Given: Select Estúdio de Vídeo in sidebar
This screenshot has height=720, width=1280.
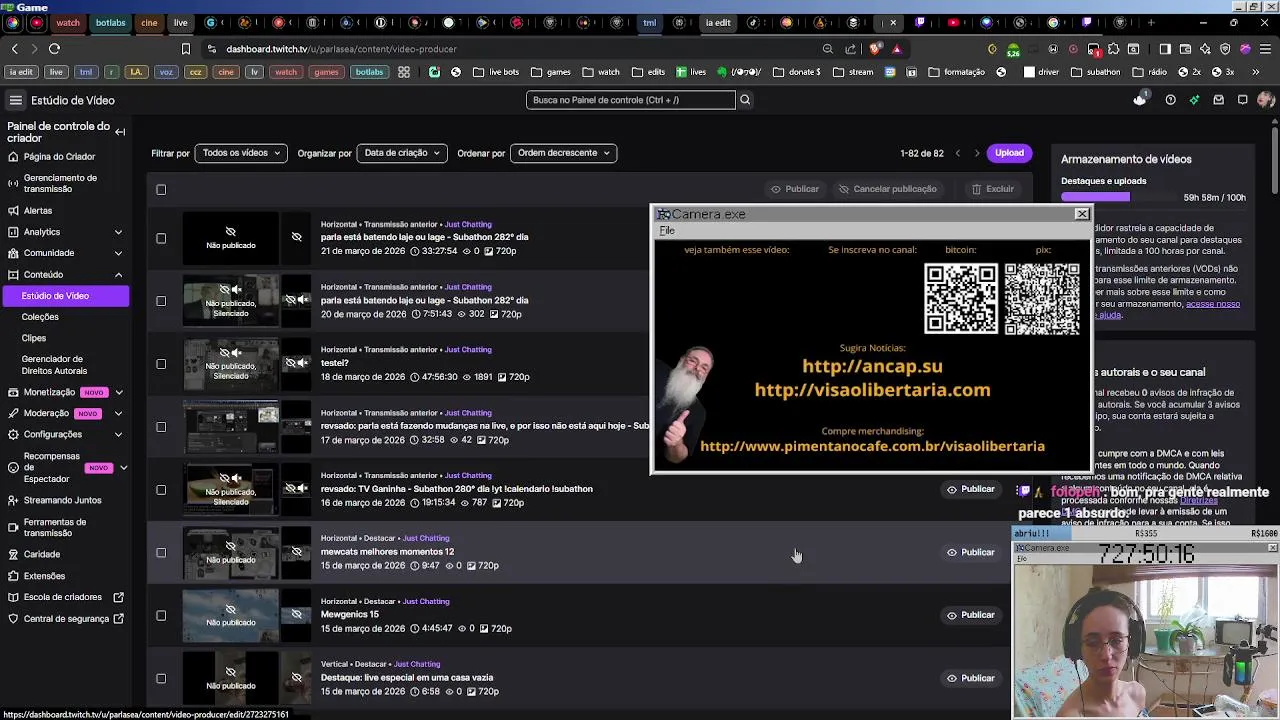Looking at the screenshot, I should [x=66, y=296].
